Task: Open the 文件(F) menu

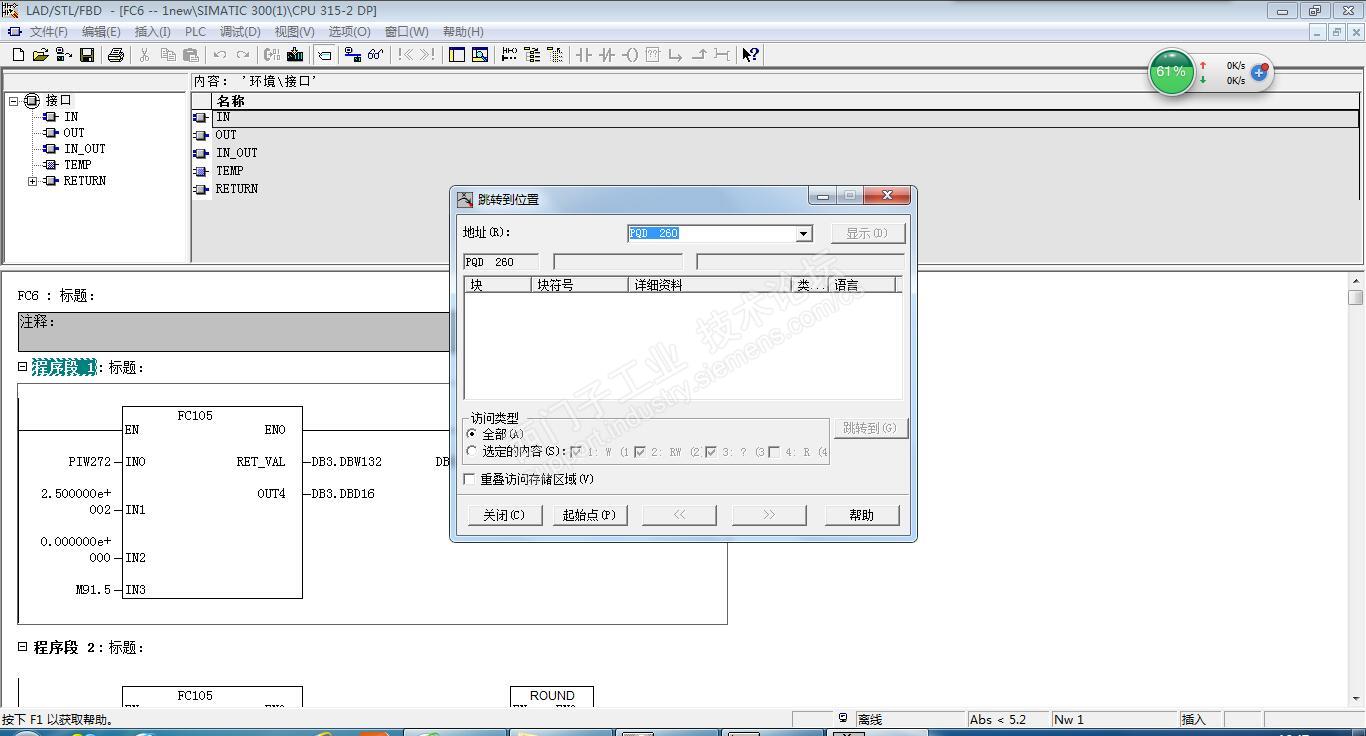Action: coord(48,32)
